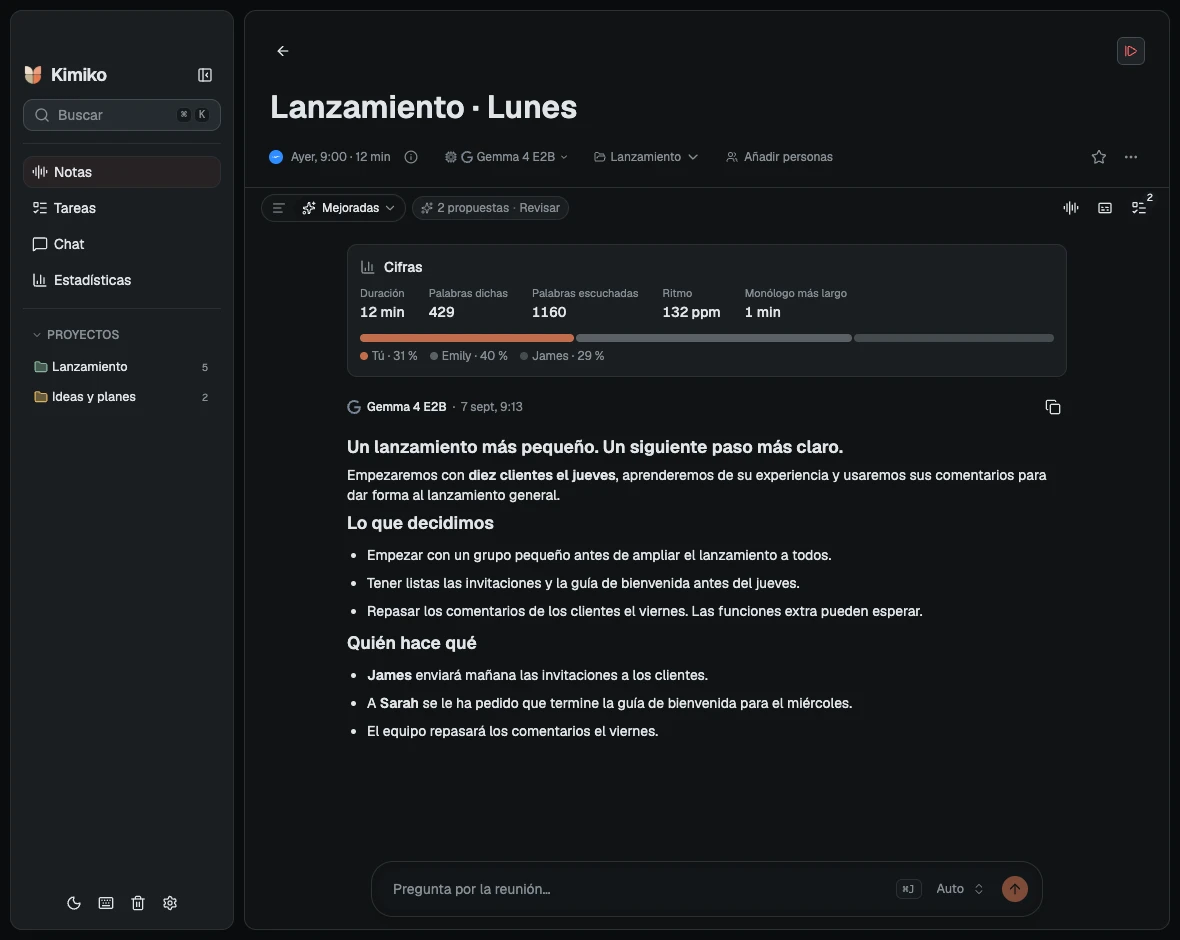The width and height of the screenshot is (1180, 940).
Task: Open the Mejoradas notes dropdown
Action: coord(348,208)
